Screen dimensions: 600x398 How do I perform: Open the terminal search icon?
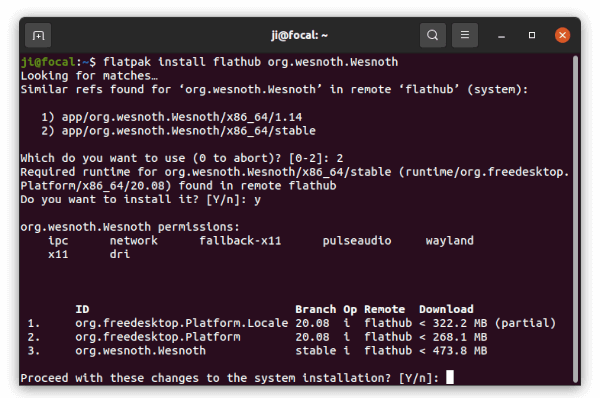(x=432, y=35)
